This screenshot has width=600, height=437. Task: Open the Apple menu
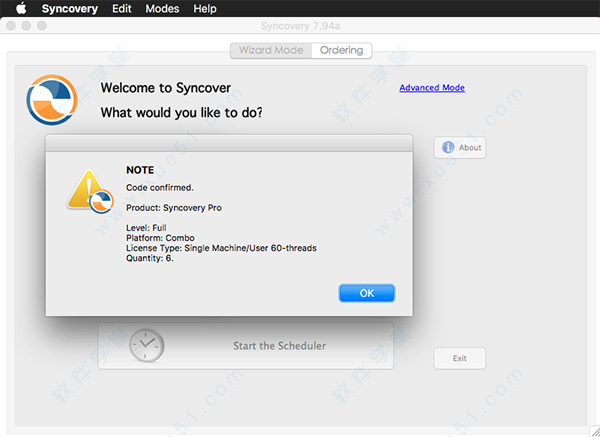point(21,8)
